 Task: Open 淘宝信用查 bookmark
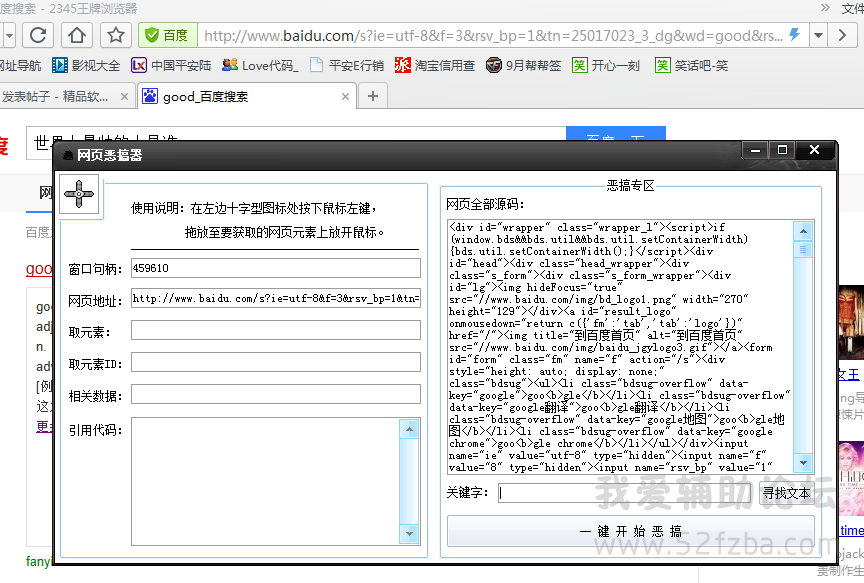point(435,66)
